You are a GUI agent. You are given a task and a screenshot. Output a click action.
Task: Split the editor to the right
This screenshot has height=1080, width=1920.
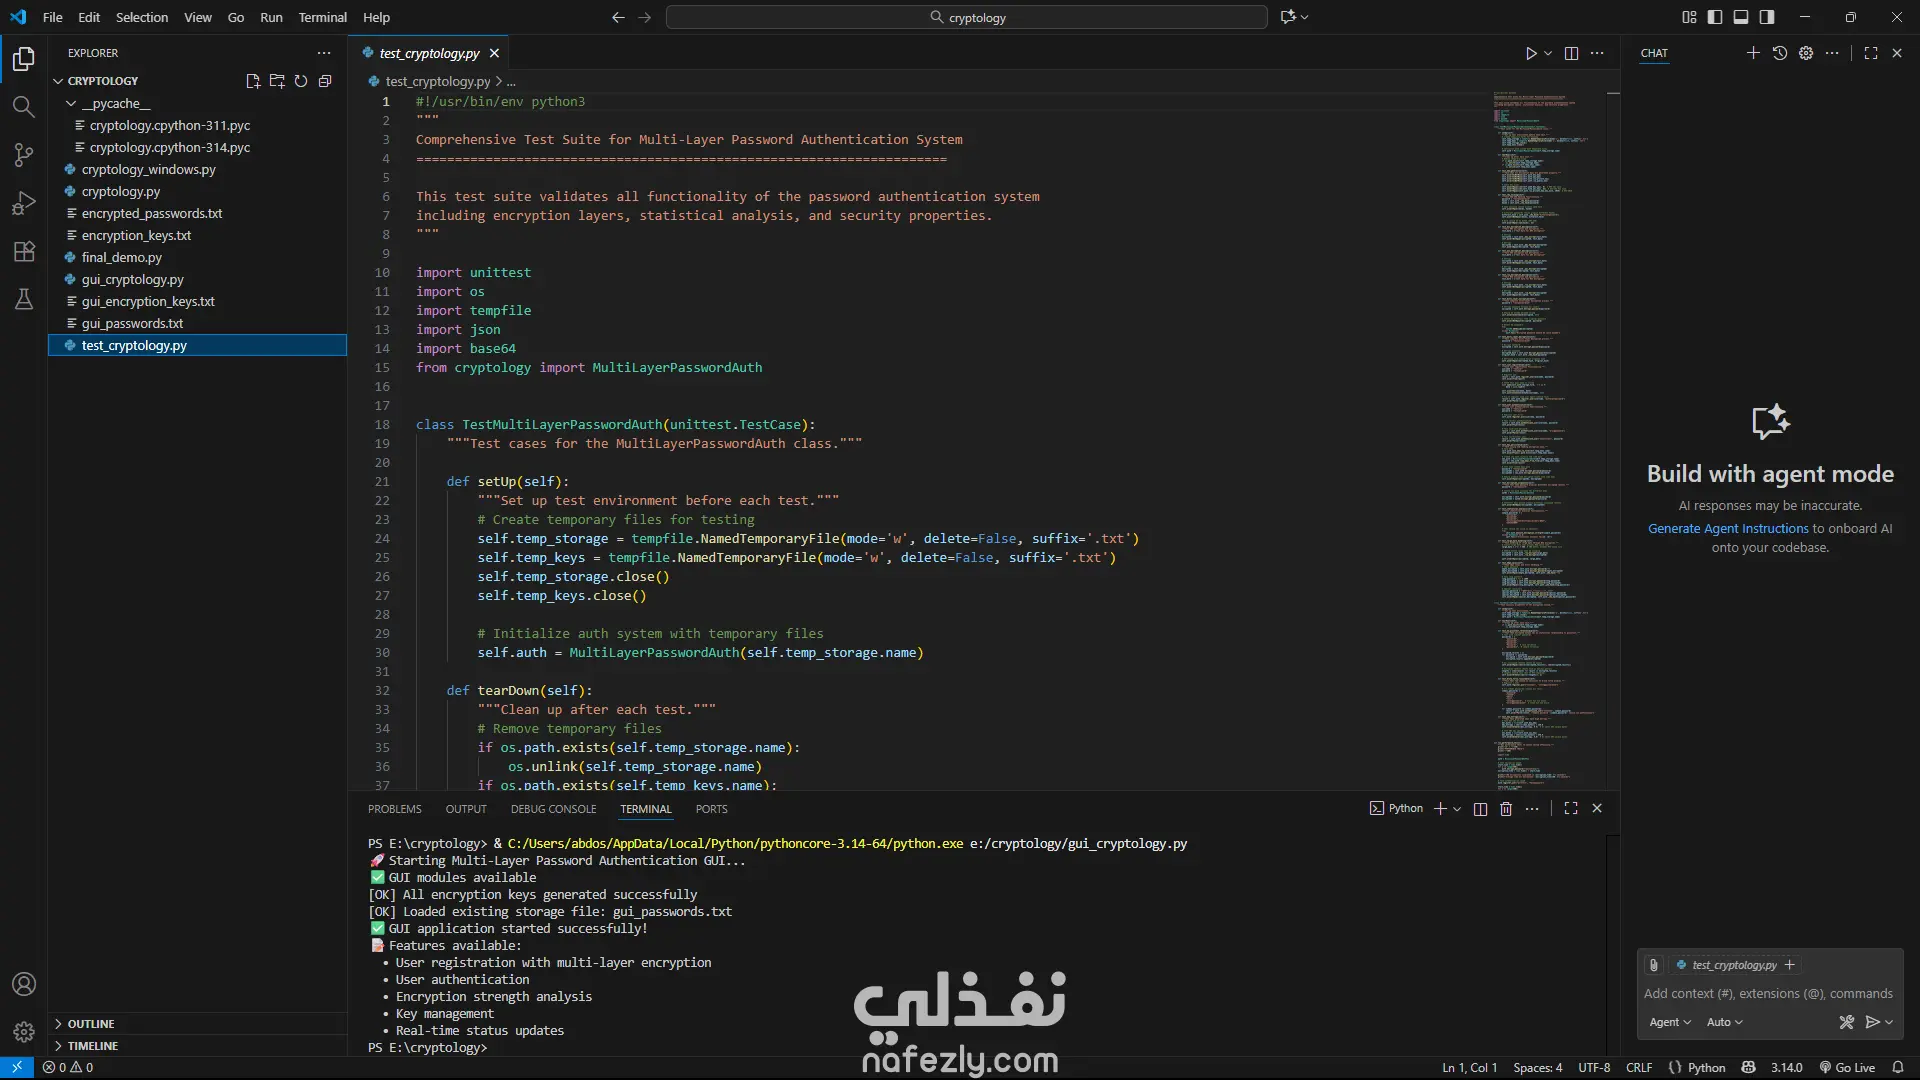point(1571,53)
